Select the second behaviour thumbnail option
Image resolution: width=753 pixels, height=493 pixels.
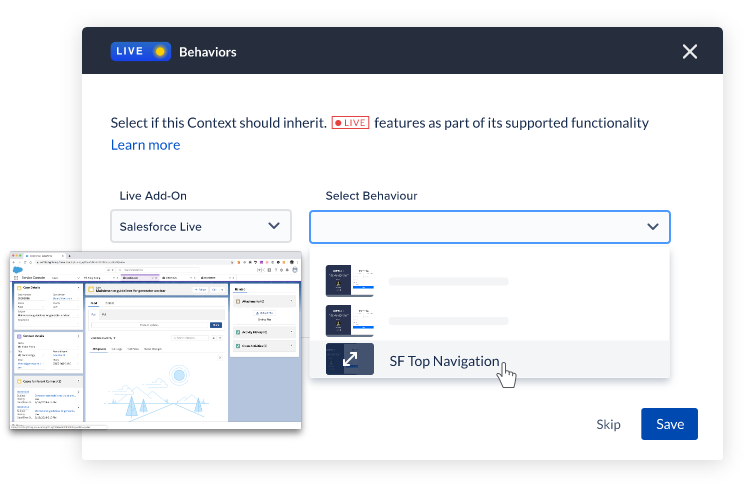(x=350, y=321)
